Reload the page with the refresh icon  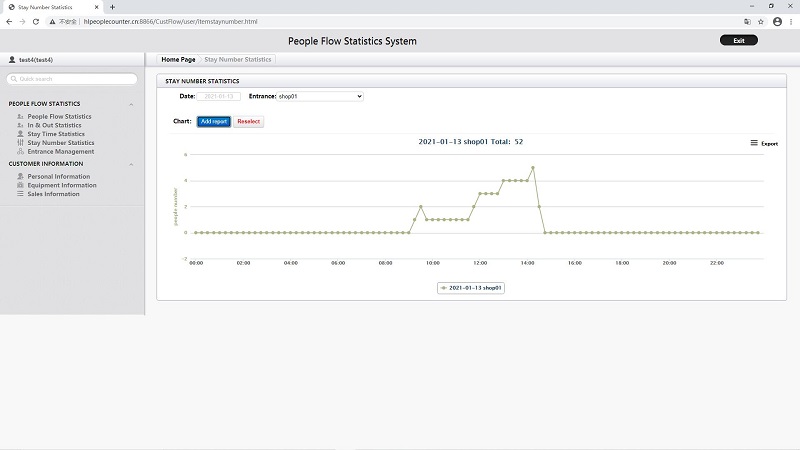click(36, 21)
